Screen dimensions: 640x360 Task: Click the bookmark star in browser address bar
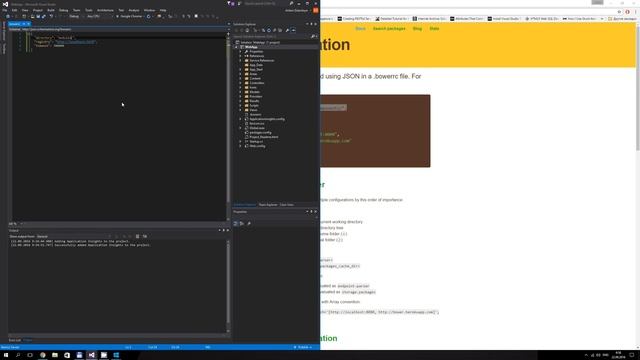pos(619,12)
